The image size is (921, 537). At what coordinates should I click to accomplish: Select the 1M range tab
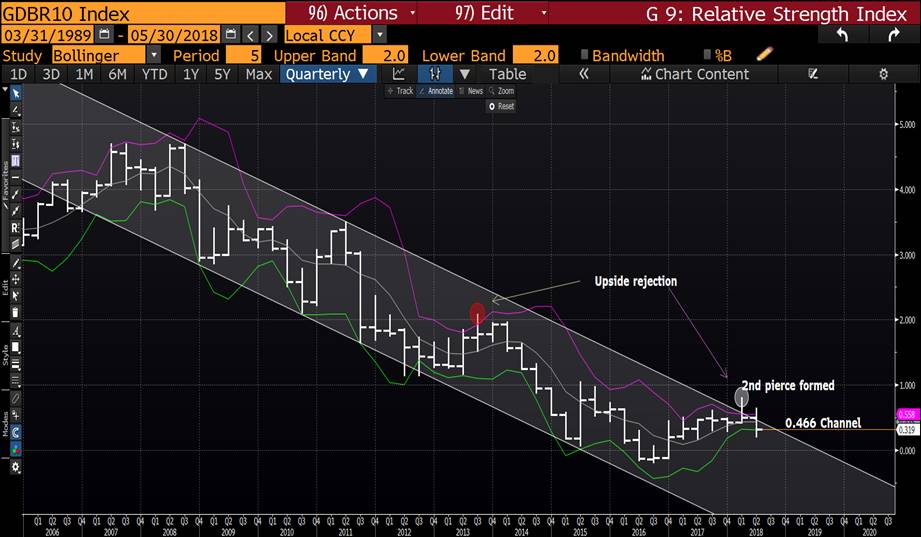84,74
